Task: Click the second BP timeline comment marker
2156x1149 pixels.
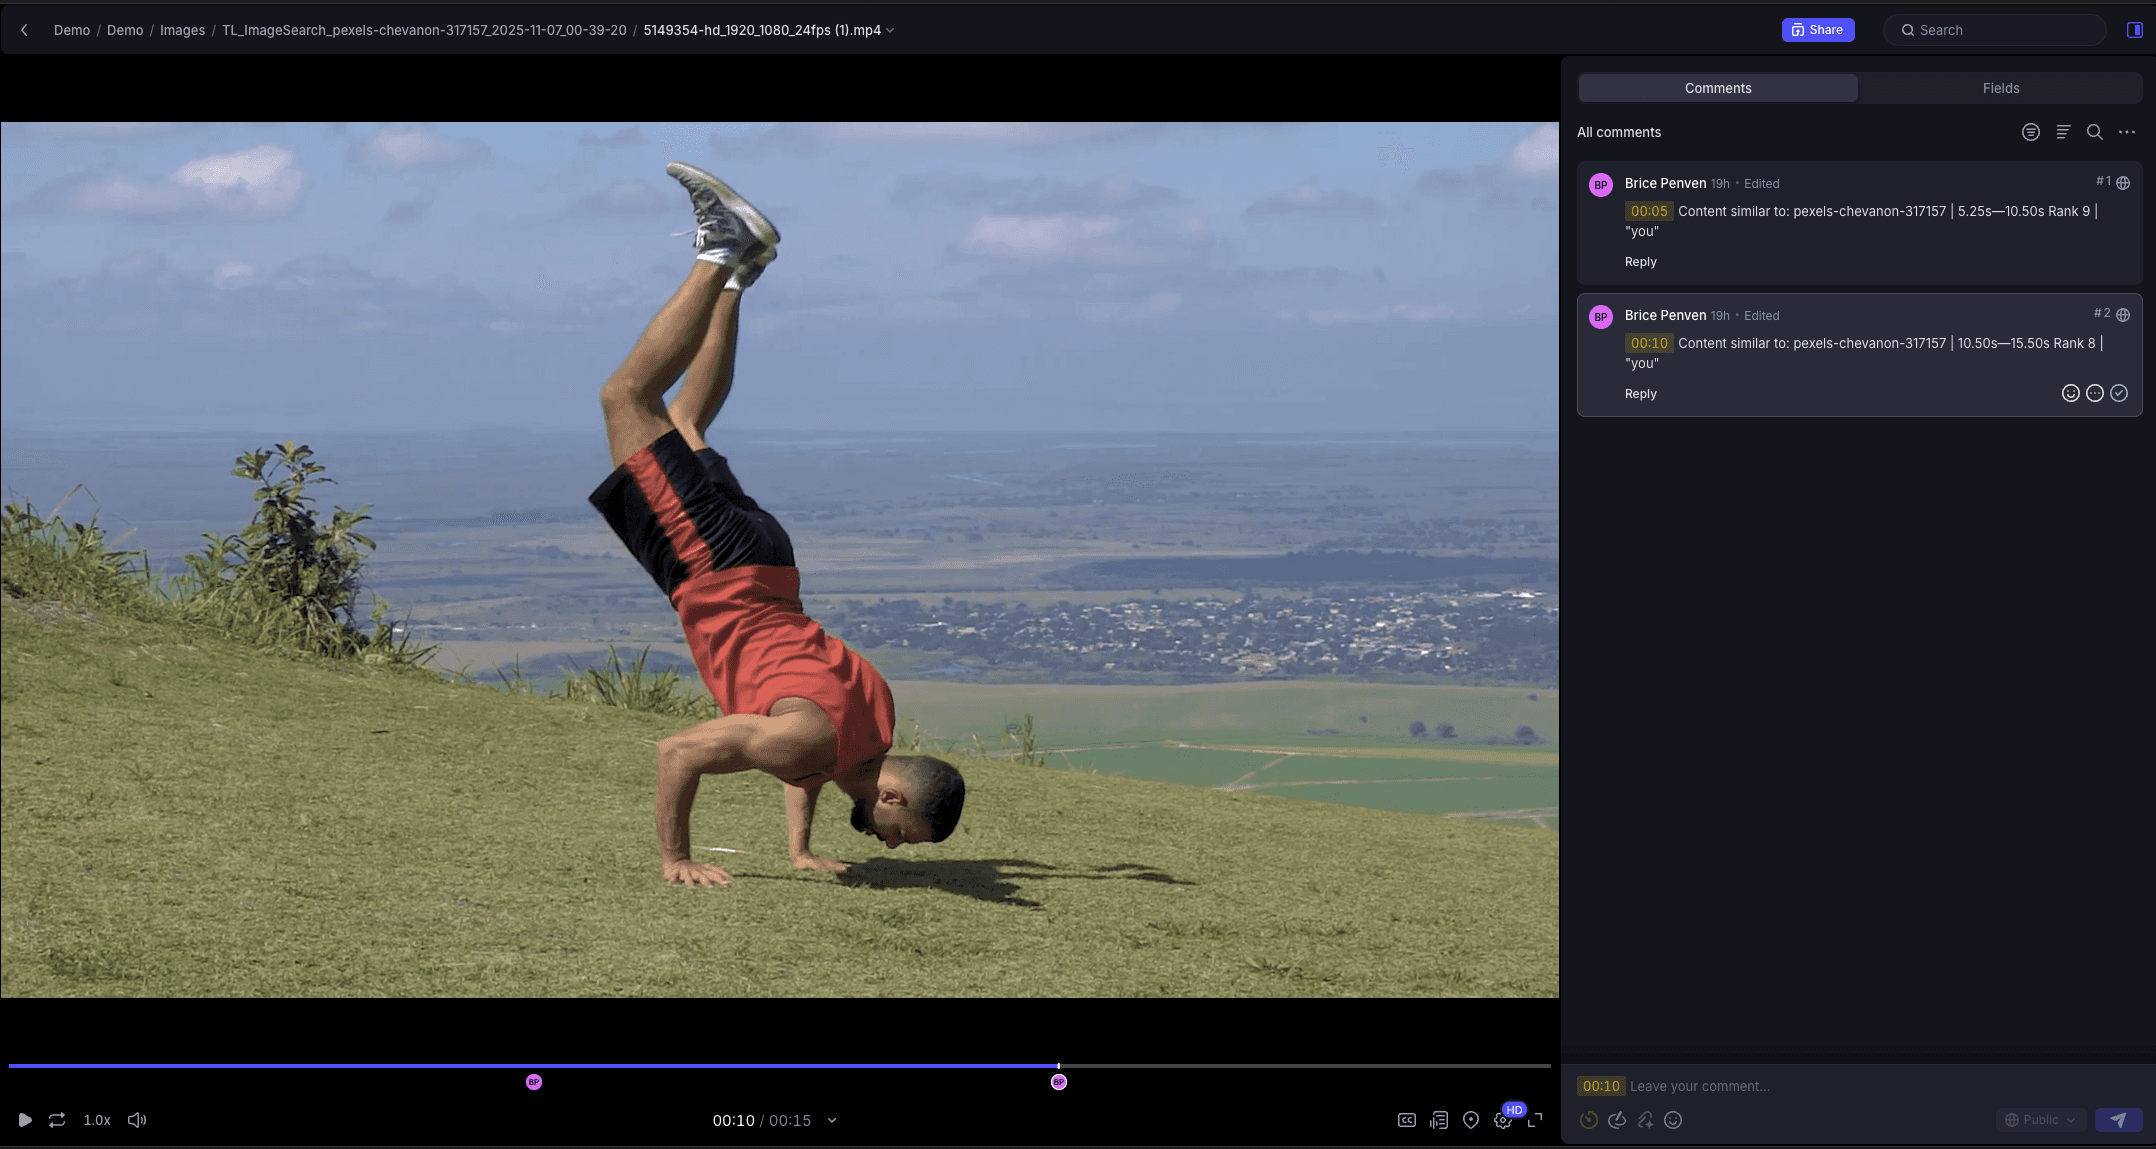Action: (1059, 1082)
